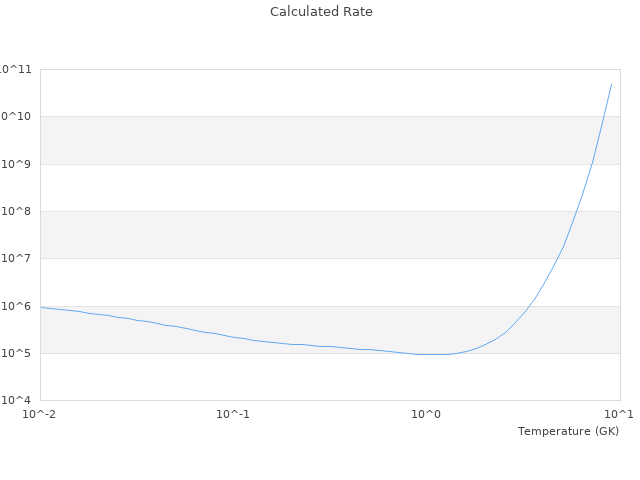Click the "Calculated Rate" chart title
This screenshot has height=480, width=640.
(321, 12)
